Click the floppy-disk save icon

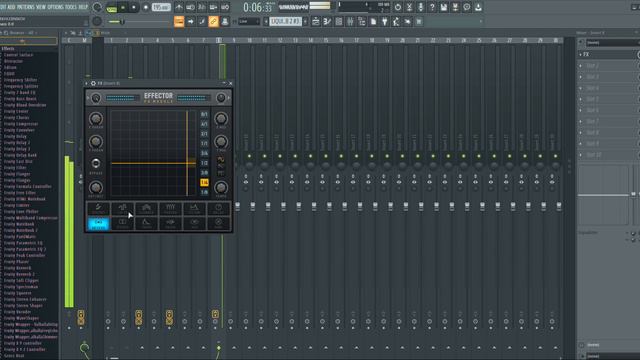pyautogui.click(x=444, y=7)
